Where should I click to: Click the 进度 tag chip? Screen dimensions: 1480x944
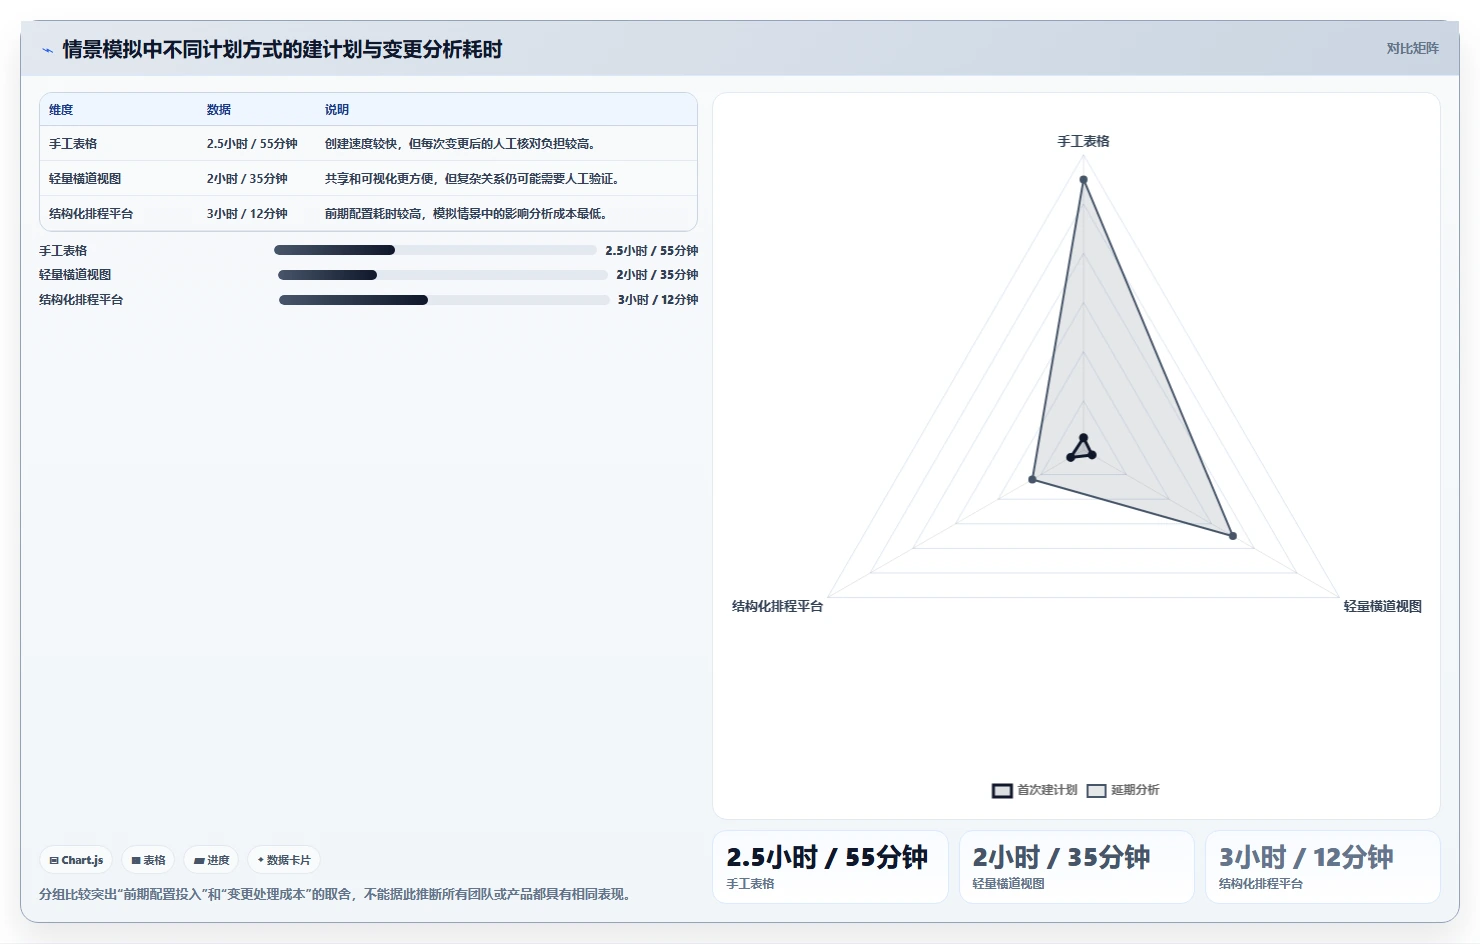tap(211, 860)
